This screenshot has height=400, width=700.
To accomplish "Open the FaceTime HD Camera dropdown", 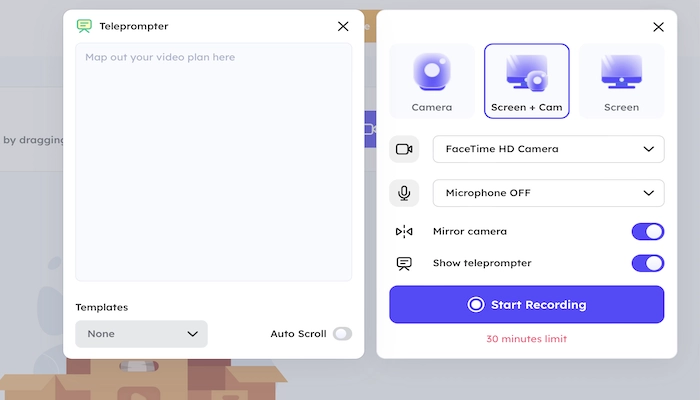I will [548, 149].
